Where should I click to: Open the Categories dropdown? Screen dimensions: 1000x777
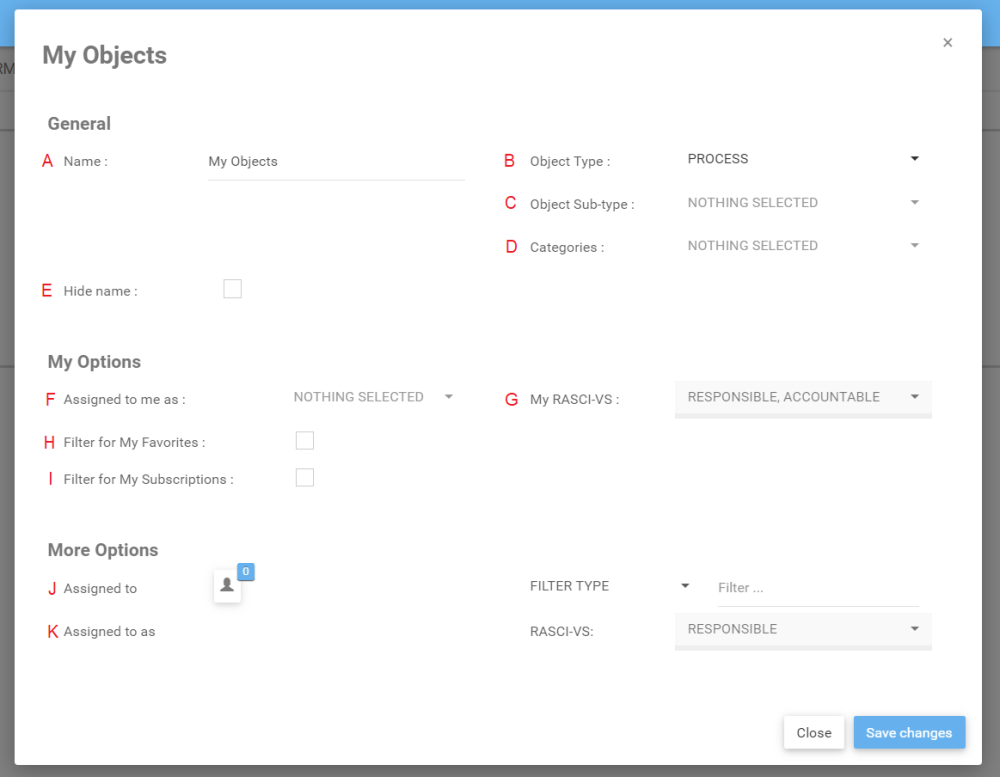[802, 246]
